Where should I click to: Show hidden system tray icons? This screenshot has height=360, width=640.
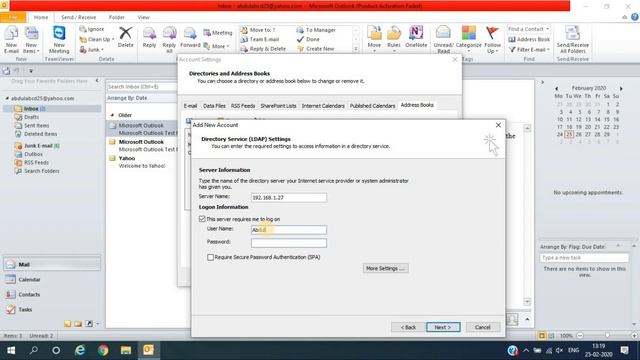pos(526,350)
